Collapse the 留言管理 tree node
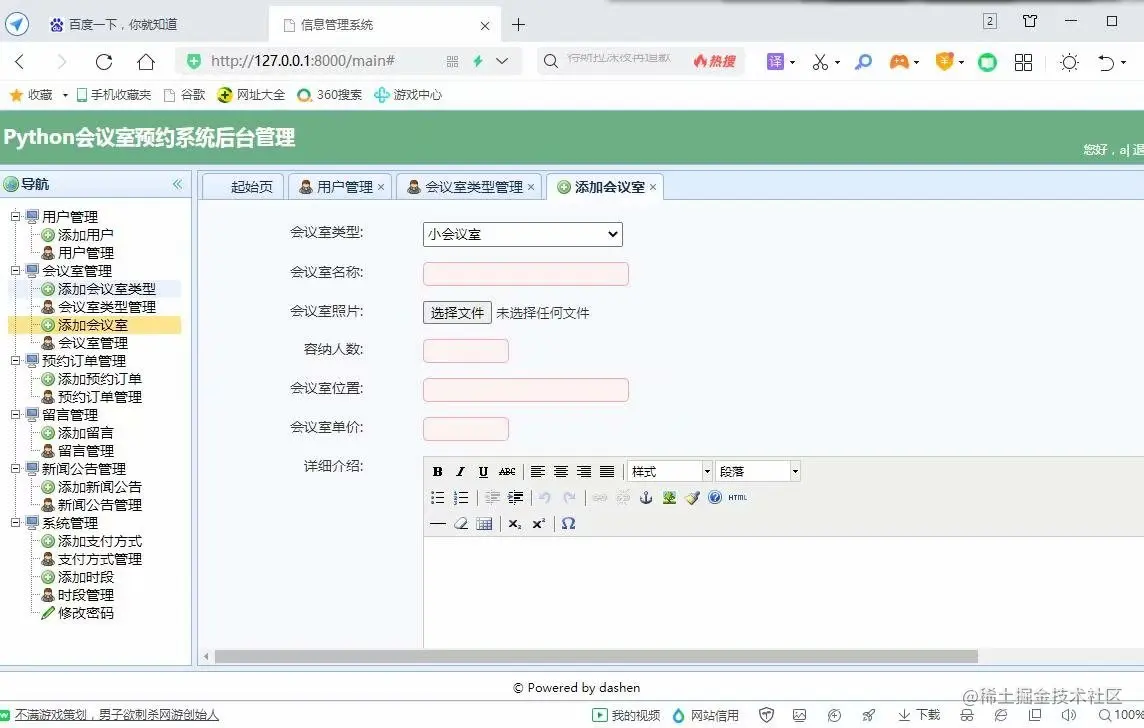 click(x=15, y=414)
